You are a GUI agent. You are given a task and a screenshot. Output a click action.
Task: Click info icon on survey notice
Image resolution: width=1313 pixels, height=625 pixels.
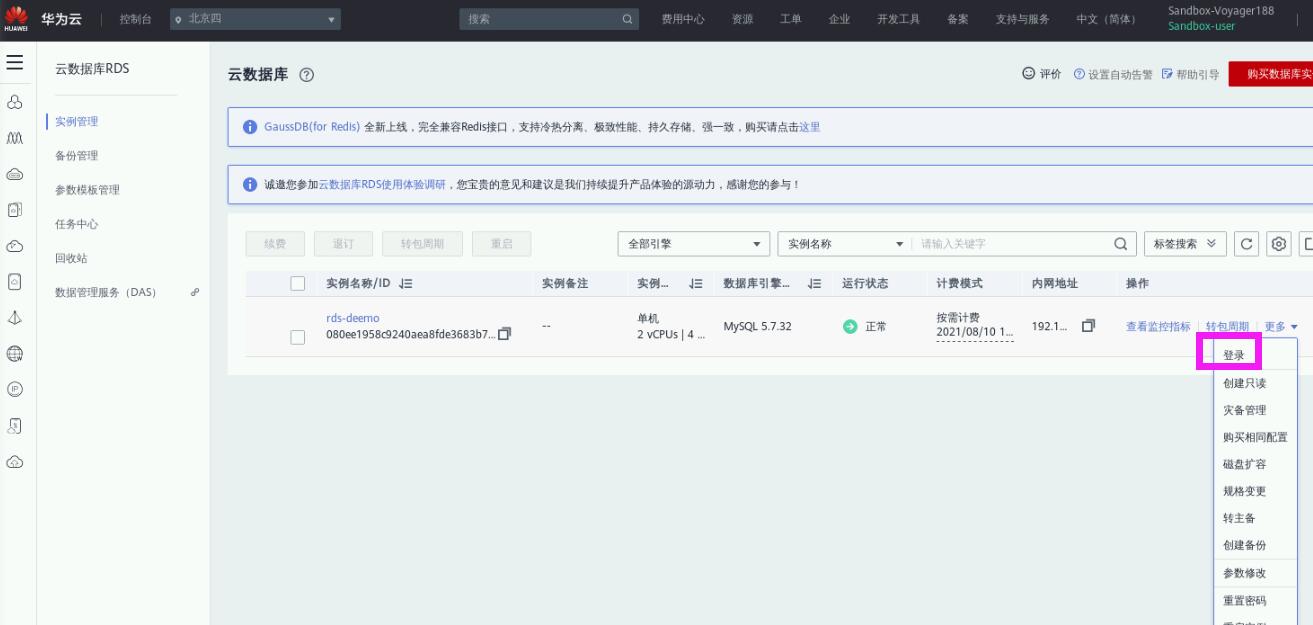(250, 185)
